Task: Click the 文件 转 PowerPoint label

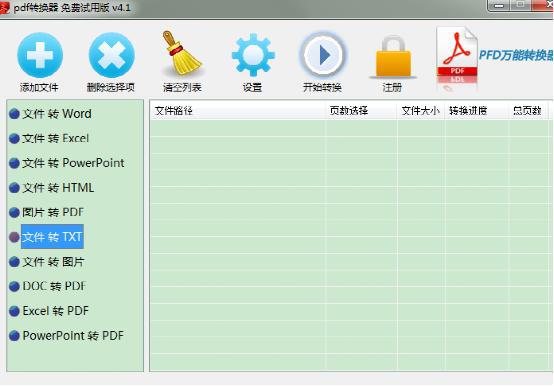Action: (73, 163)
